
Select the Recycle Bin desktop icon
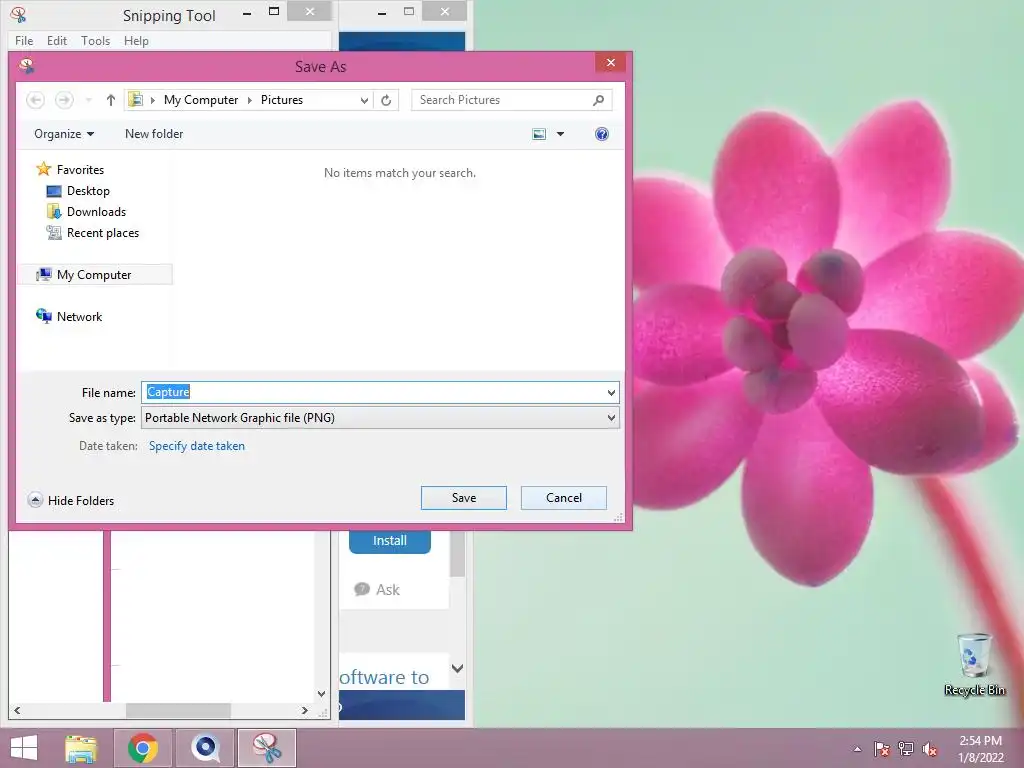click(x=974, y=665)
